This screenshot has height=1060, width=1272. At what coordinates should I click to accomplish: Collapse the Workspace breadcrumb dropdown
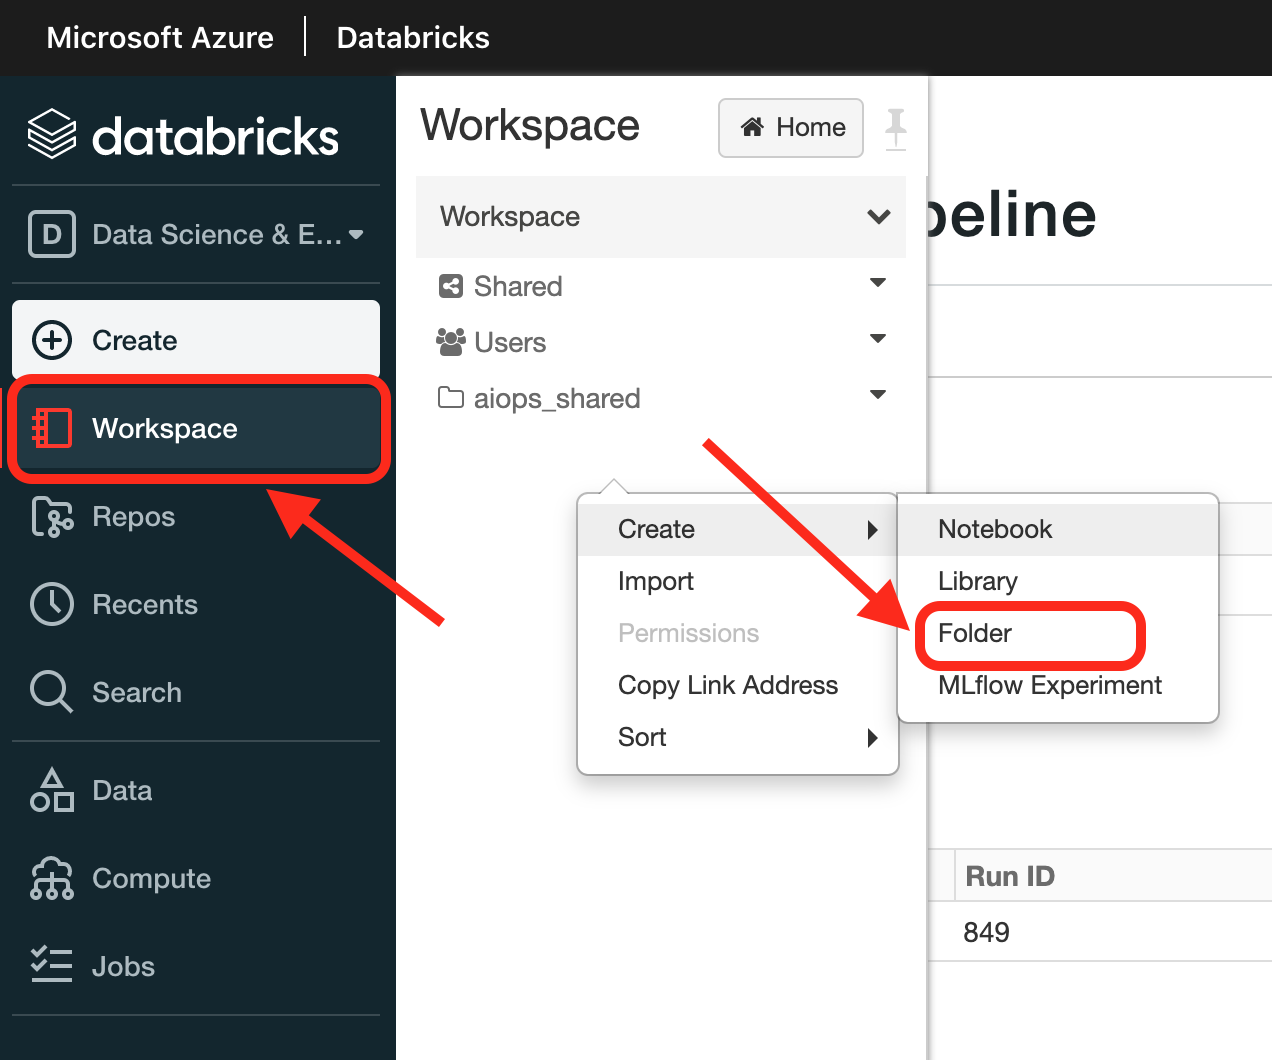(878, 216)
